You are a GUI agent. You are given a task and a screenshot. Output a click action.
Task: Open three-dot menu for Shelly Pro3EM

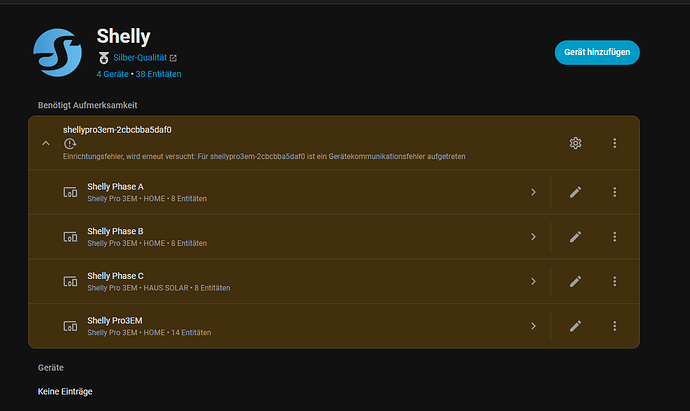tap(614, 326)
